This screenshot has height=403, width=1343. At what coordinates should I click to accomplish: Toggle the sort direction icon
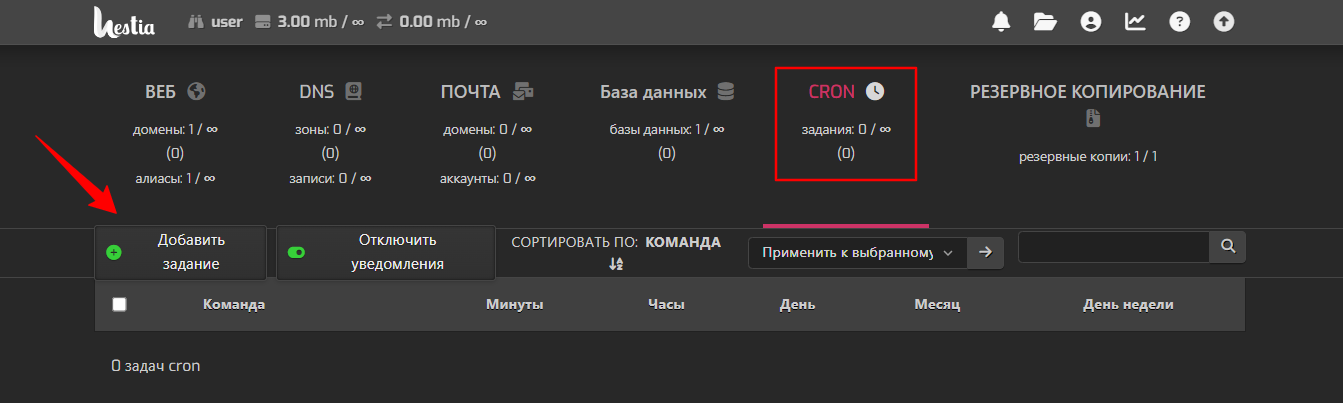click(616, 264)
